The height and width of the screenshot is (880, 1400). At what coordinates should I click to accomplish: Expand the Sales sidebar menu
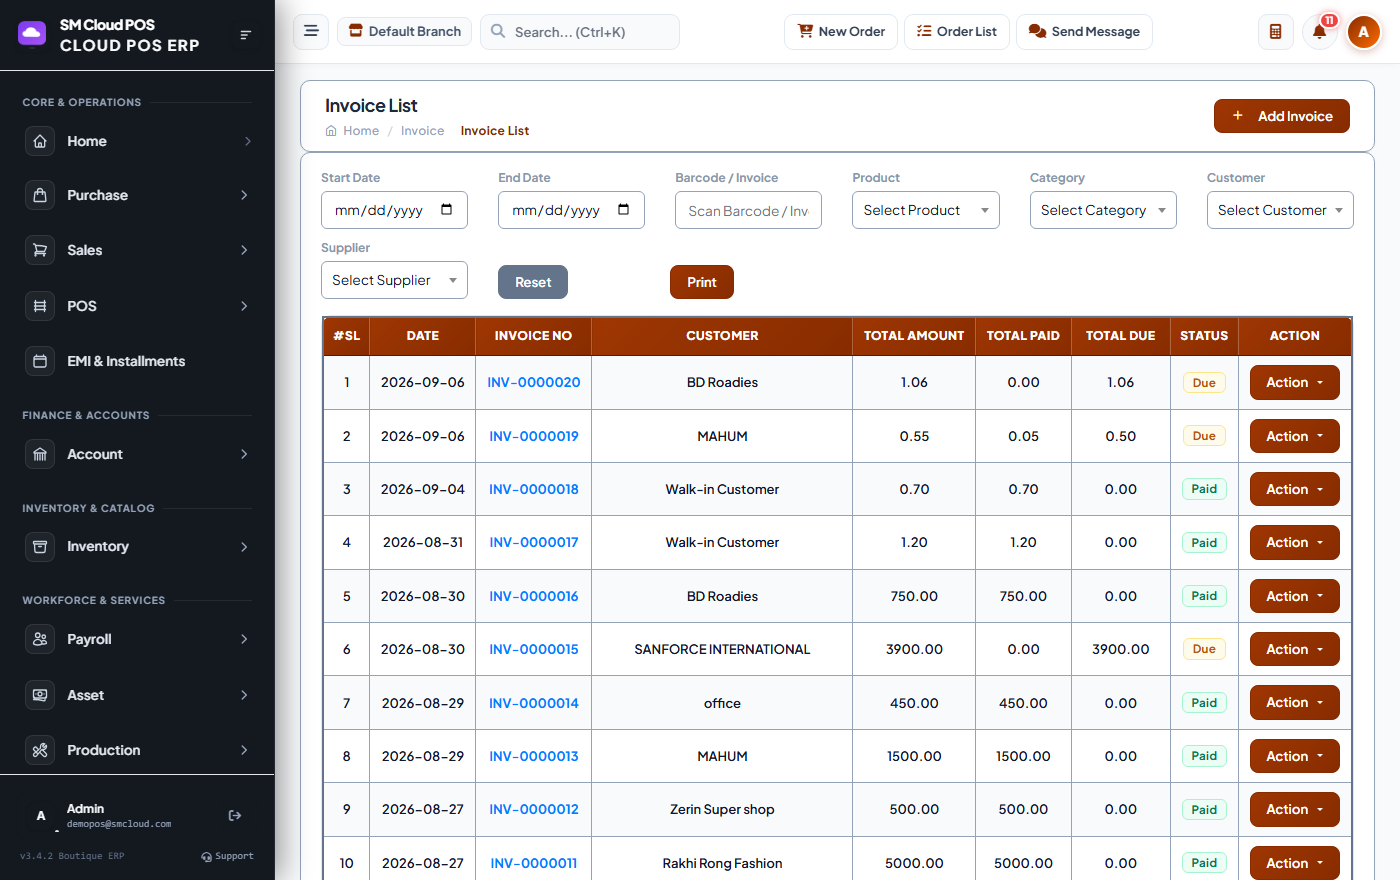pyautogui.click(x=137, y=250)
